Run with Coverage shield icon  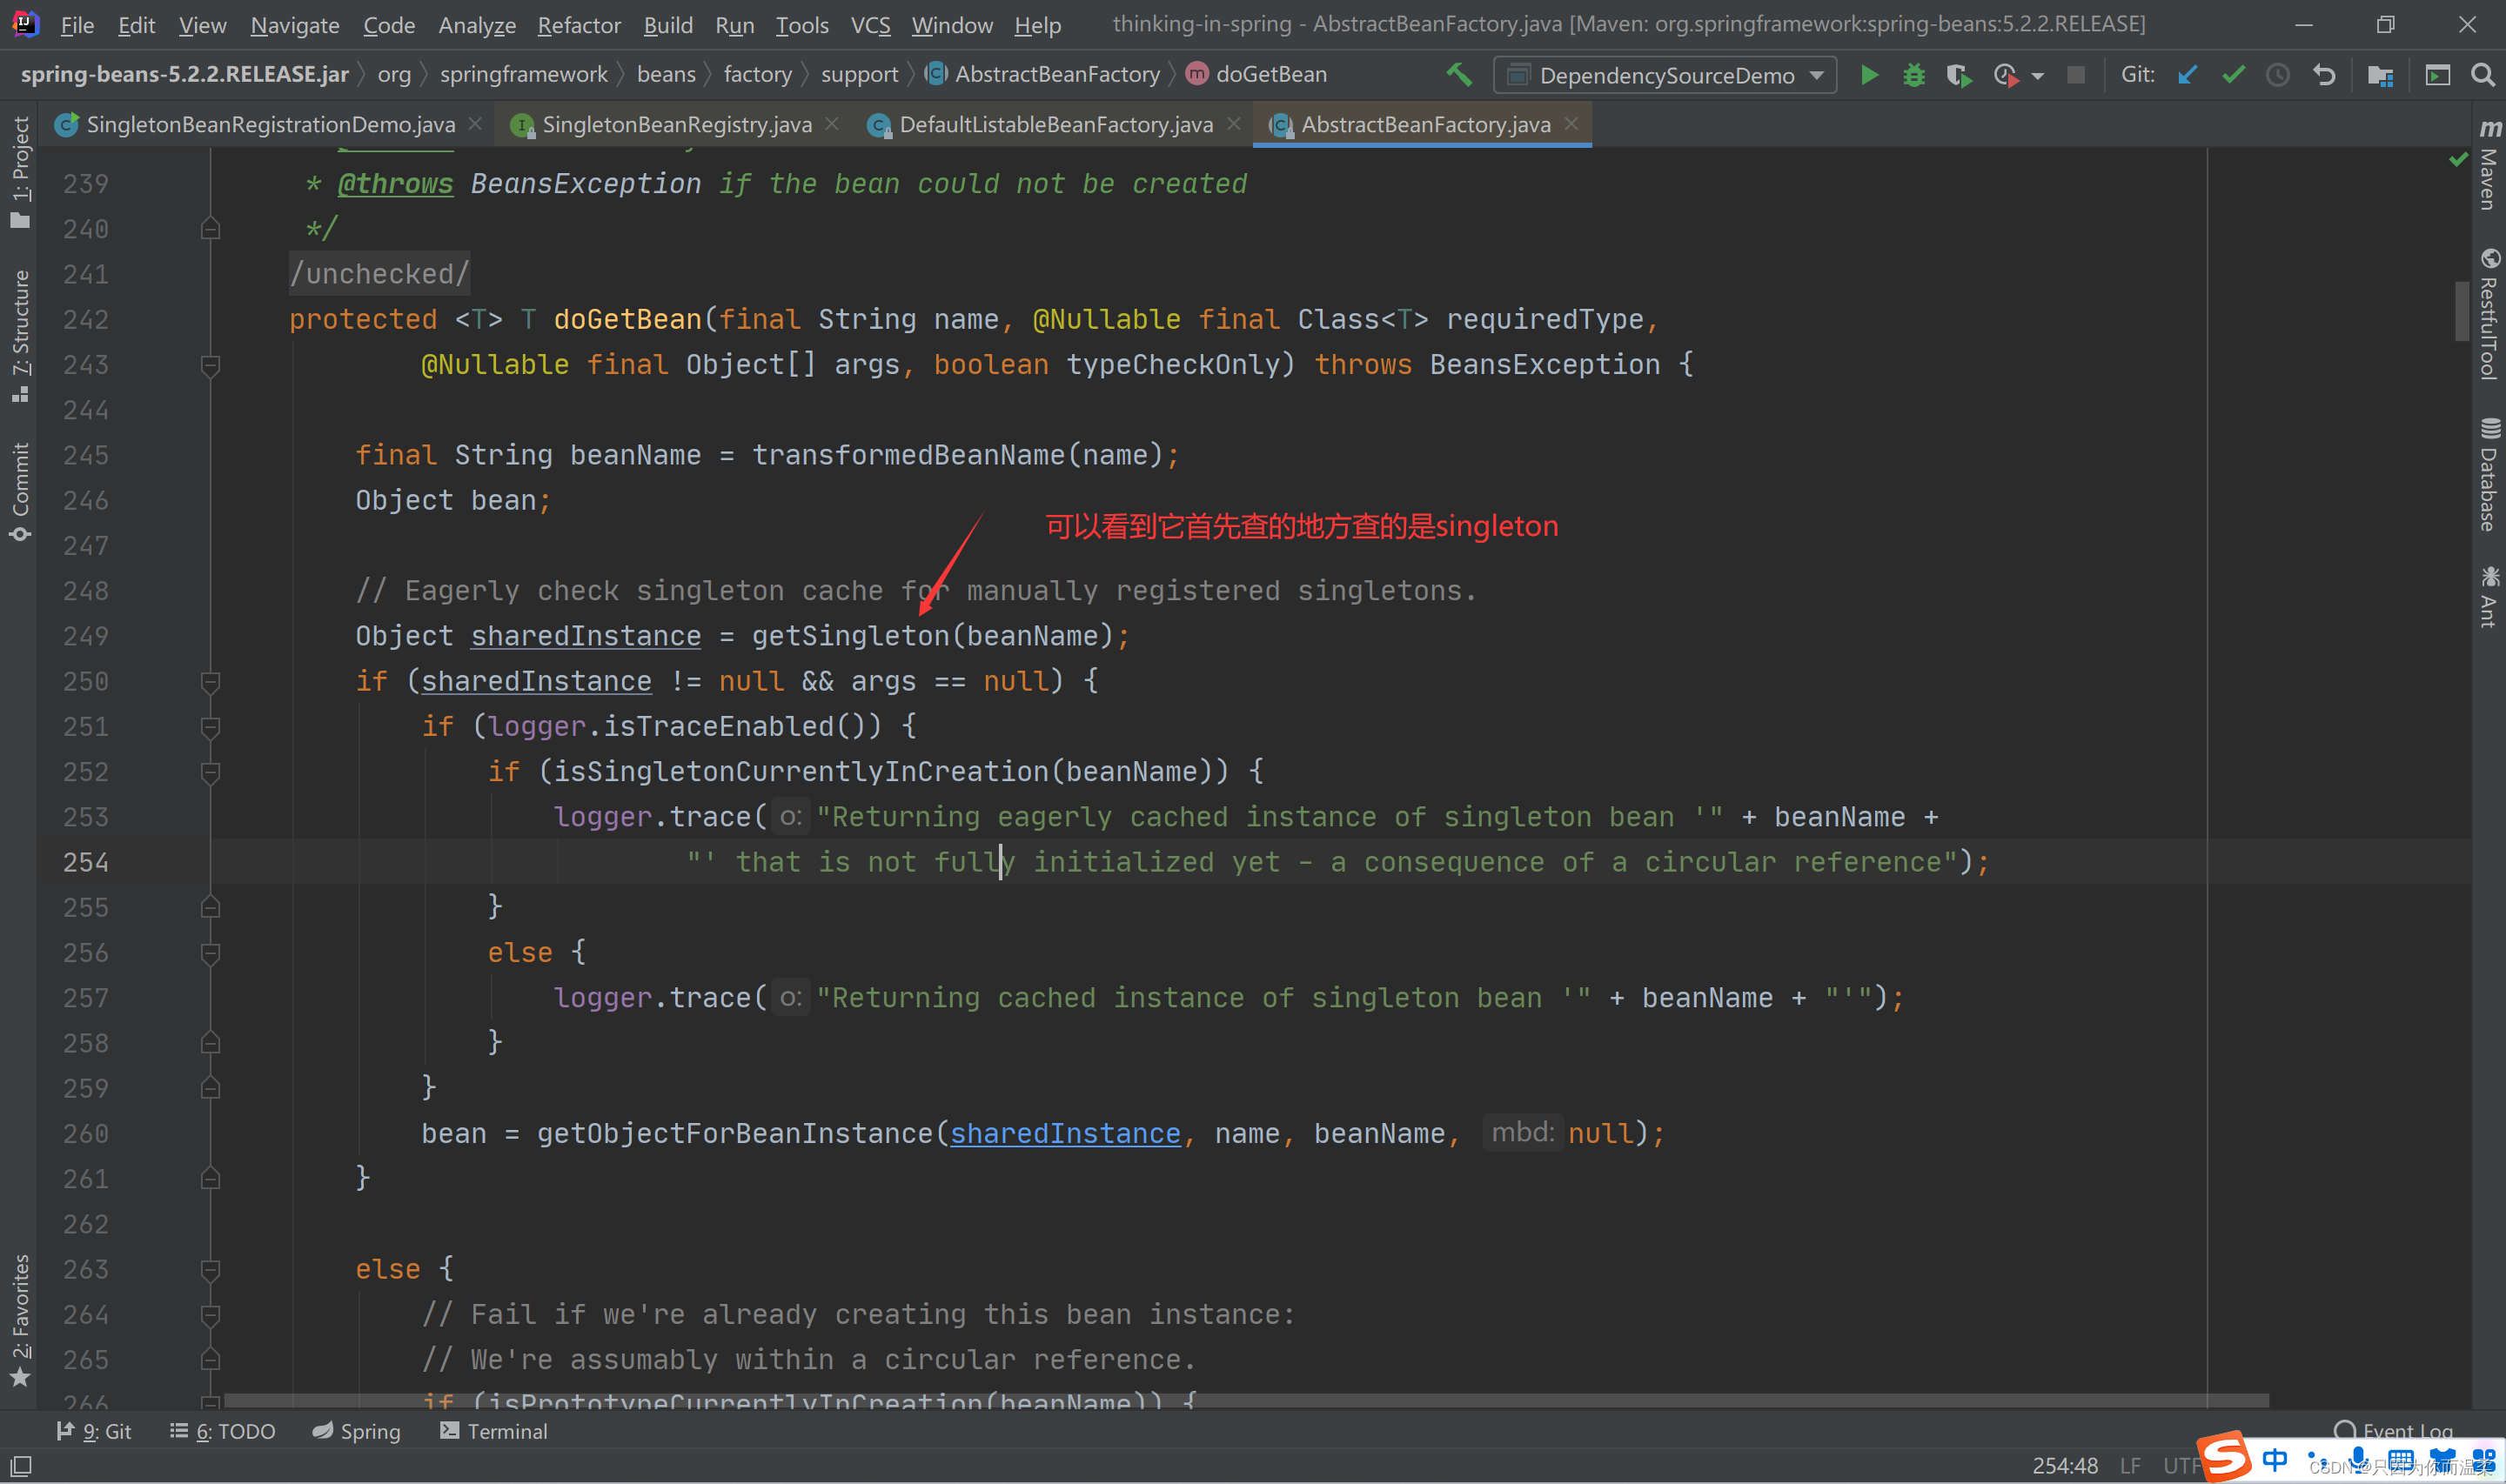(1958, 75)
